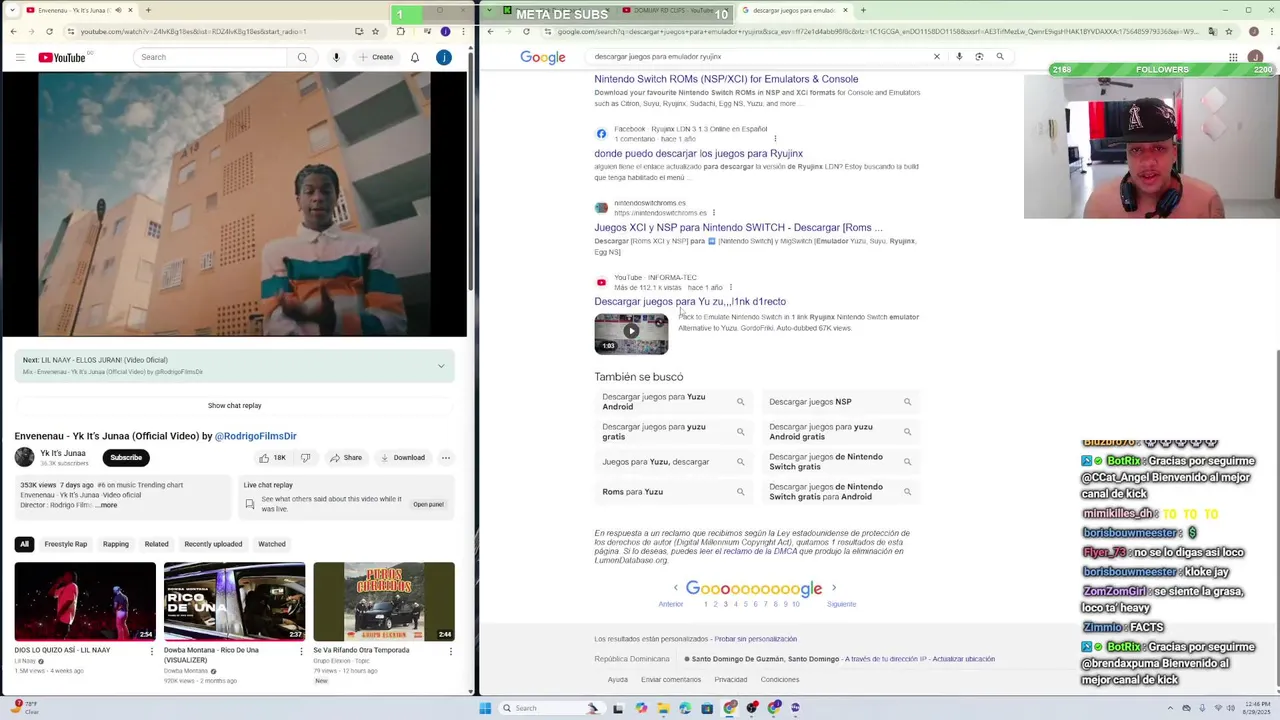Click the Open panel button for chat replay
The height and width of the screenshot is (720, 1280).
(x=429, y=504)
